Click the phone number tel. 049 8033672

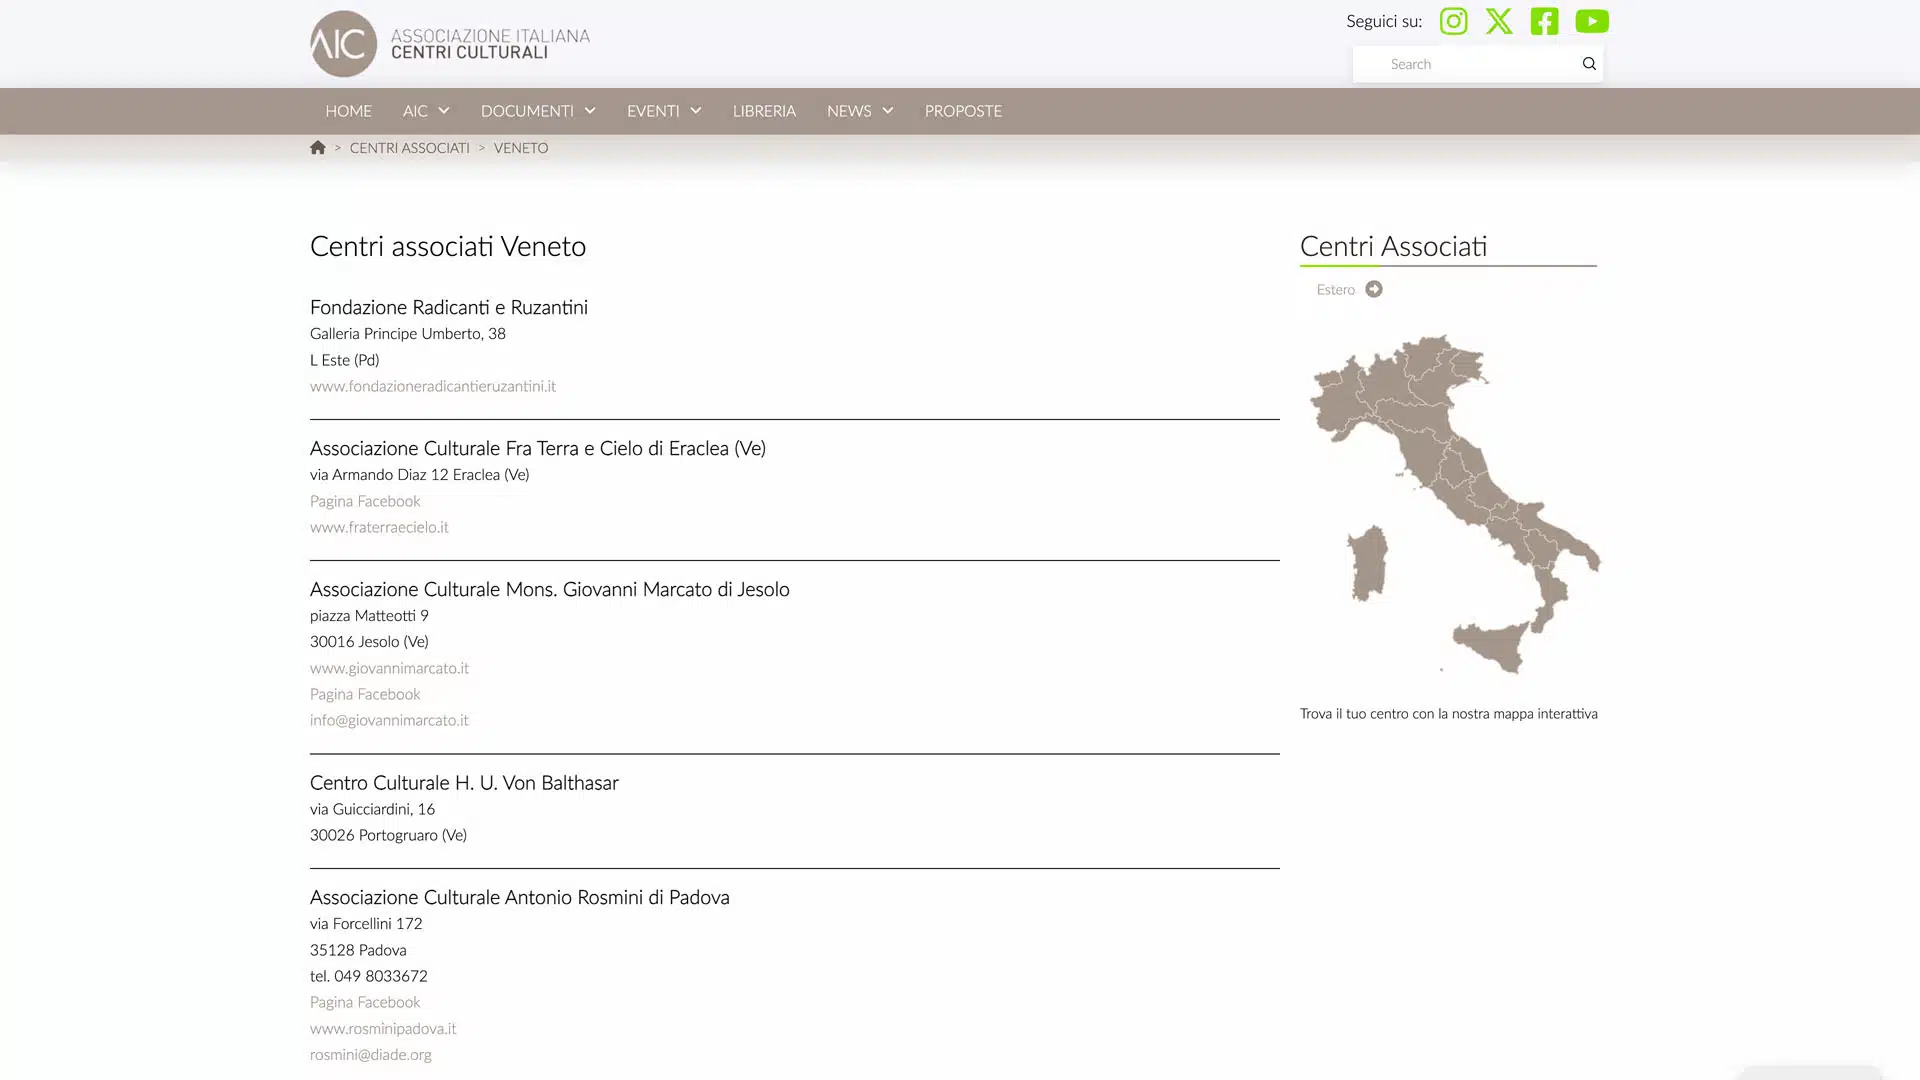[x=369, y=976]
